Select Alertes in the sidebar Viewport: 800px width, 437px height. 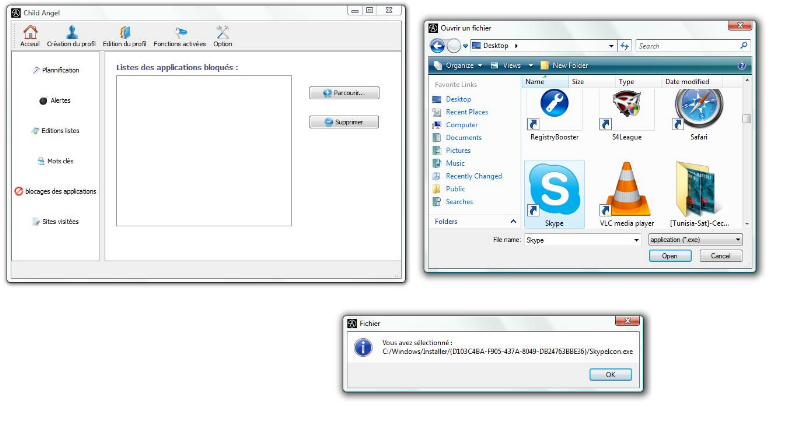(x=55, y=100)
